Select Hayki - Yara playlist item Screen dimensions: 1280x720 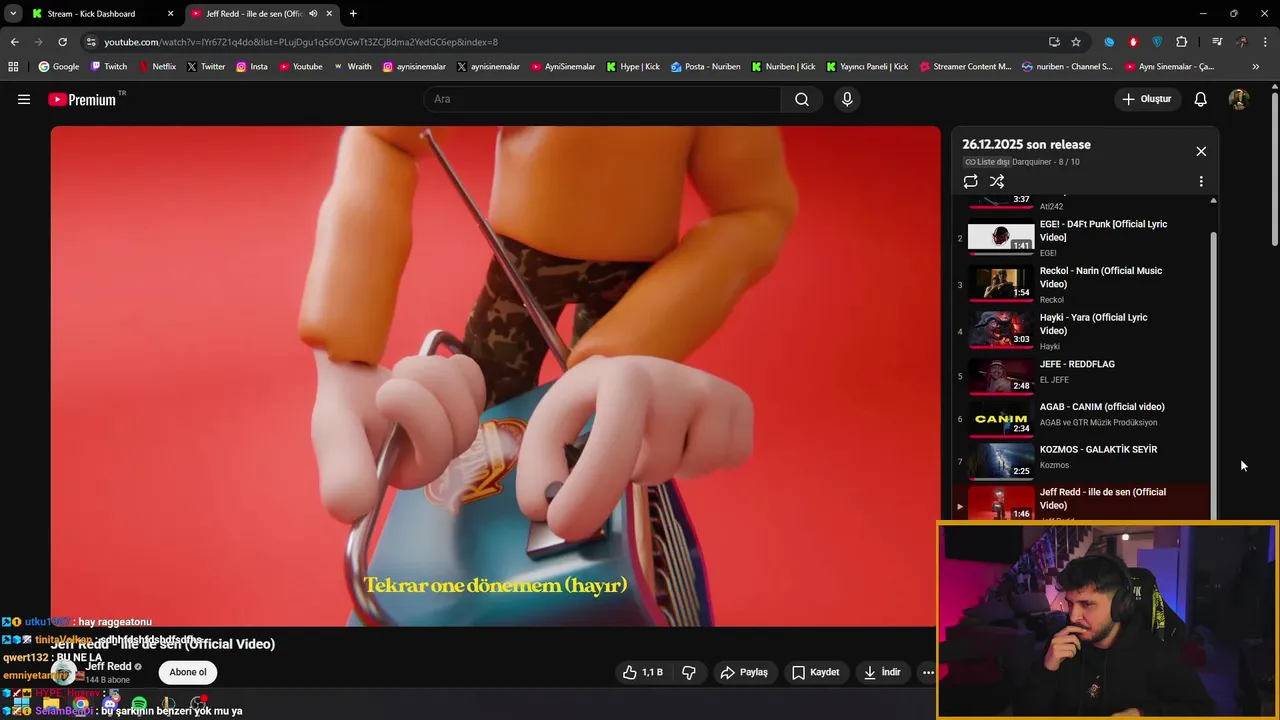(x=1081, y=331)
